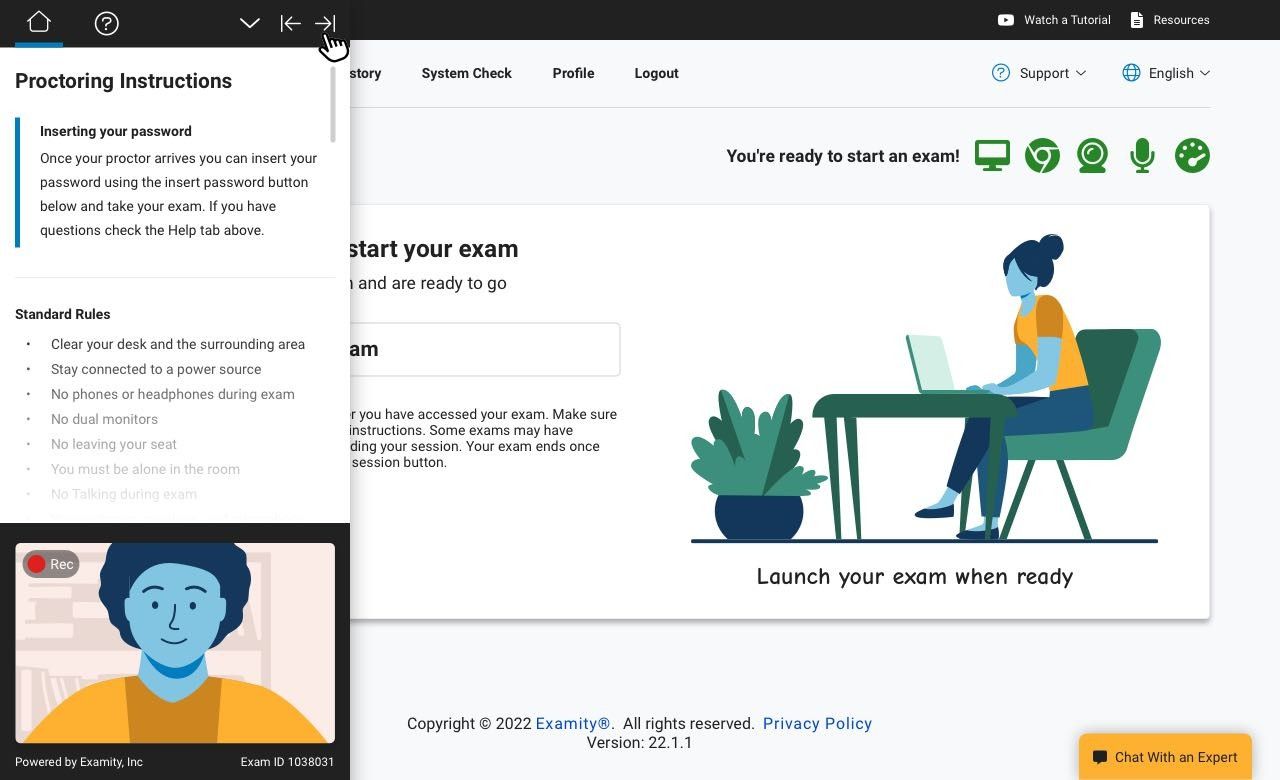Check the computer monitor status icon
1280x780 pixels.
pyautogui.click(x=992, y=155)
